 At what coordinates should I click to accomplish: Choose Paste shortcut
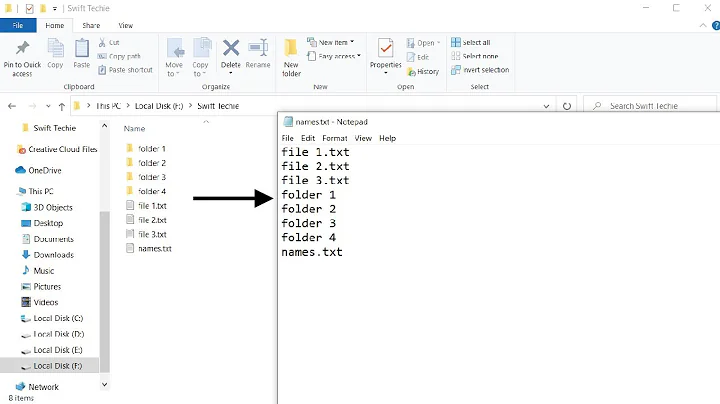[125, 70]
